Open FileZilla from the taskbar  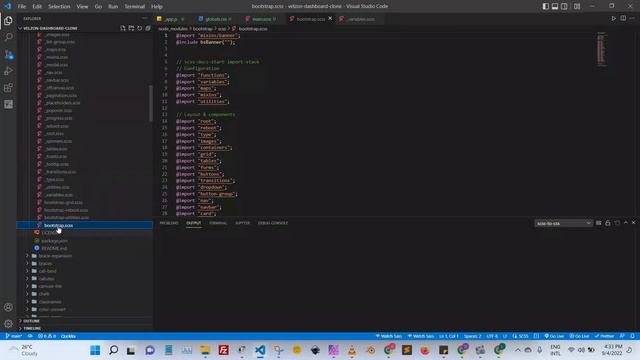point(224,350)
